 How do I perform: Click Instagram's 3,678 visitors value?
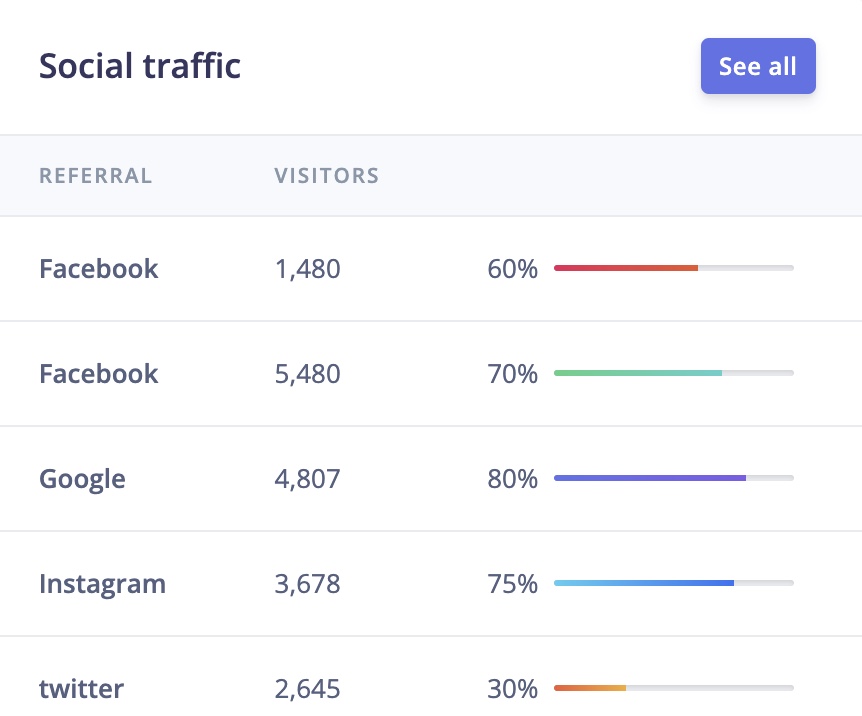[307, 584]
